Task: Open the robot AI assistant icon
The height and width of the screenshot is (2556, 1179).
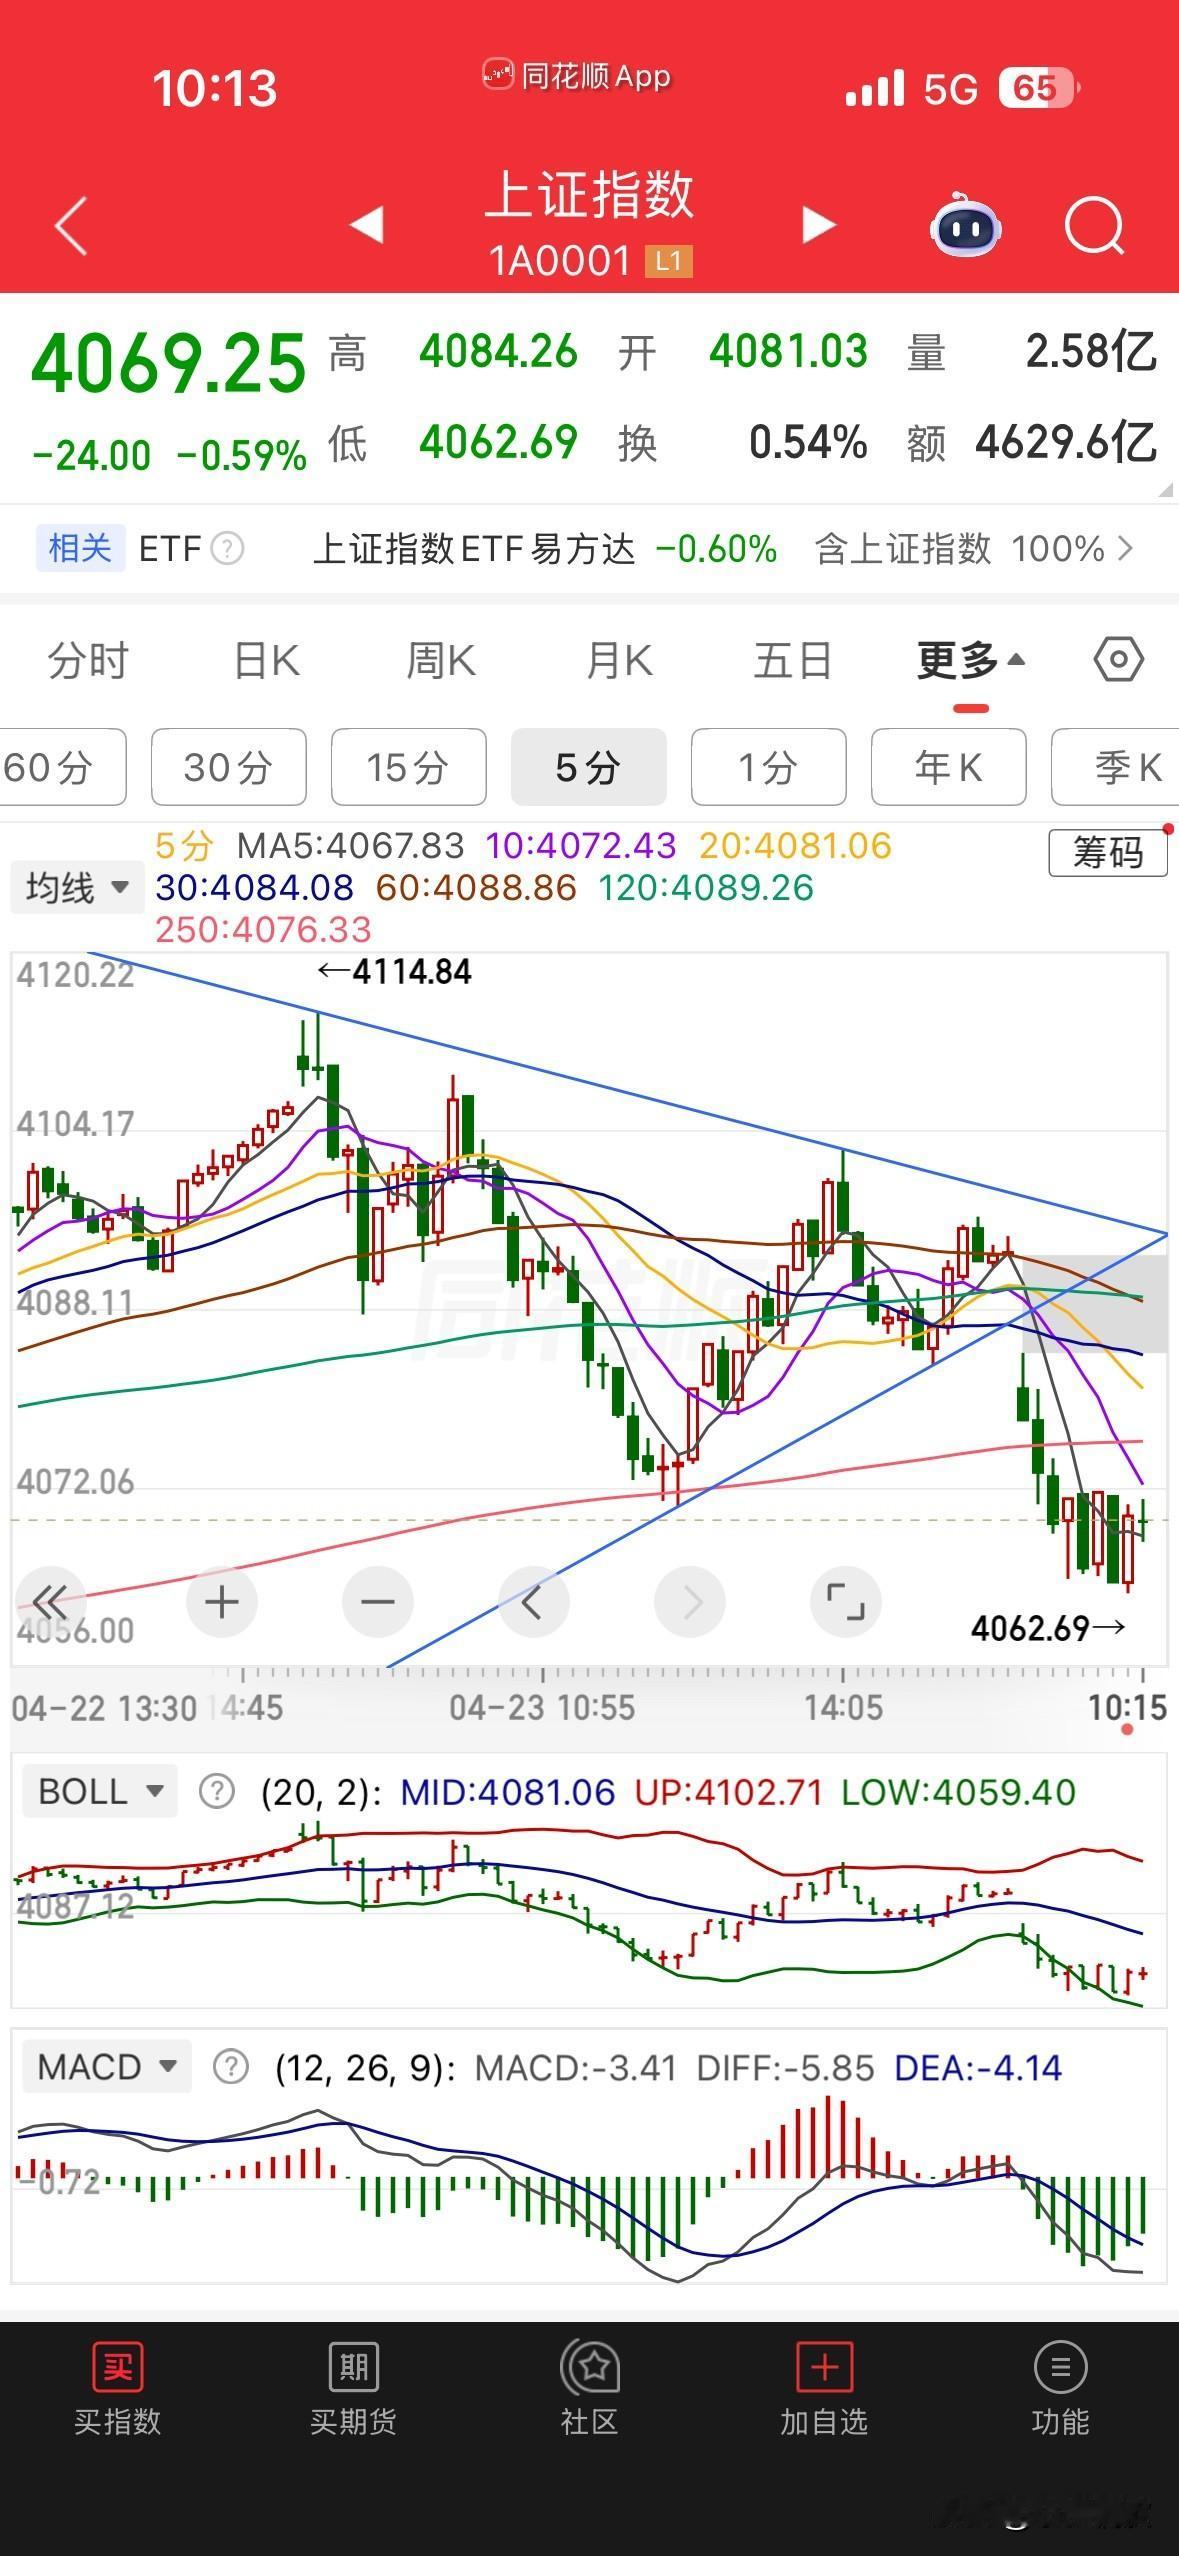Action: pos(965,226)
